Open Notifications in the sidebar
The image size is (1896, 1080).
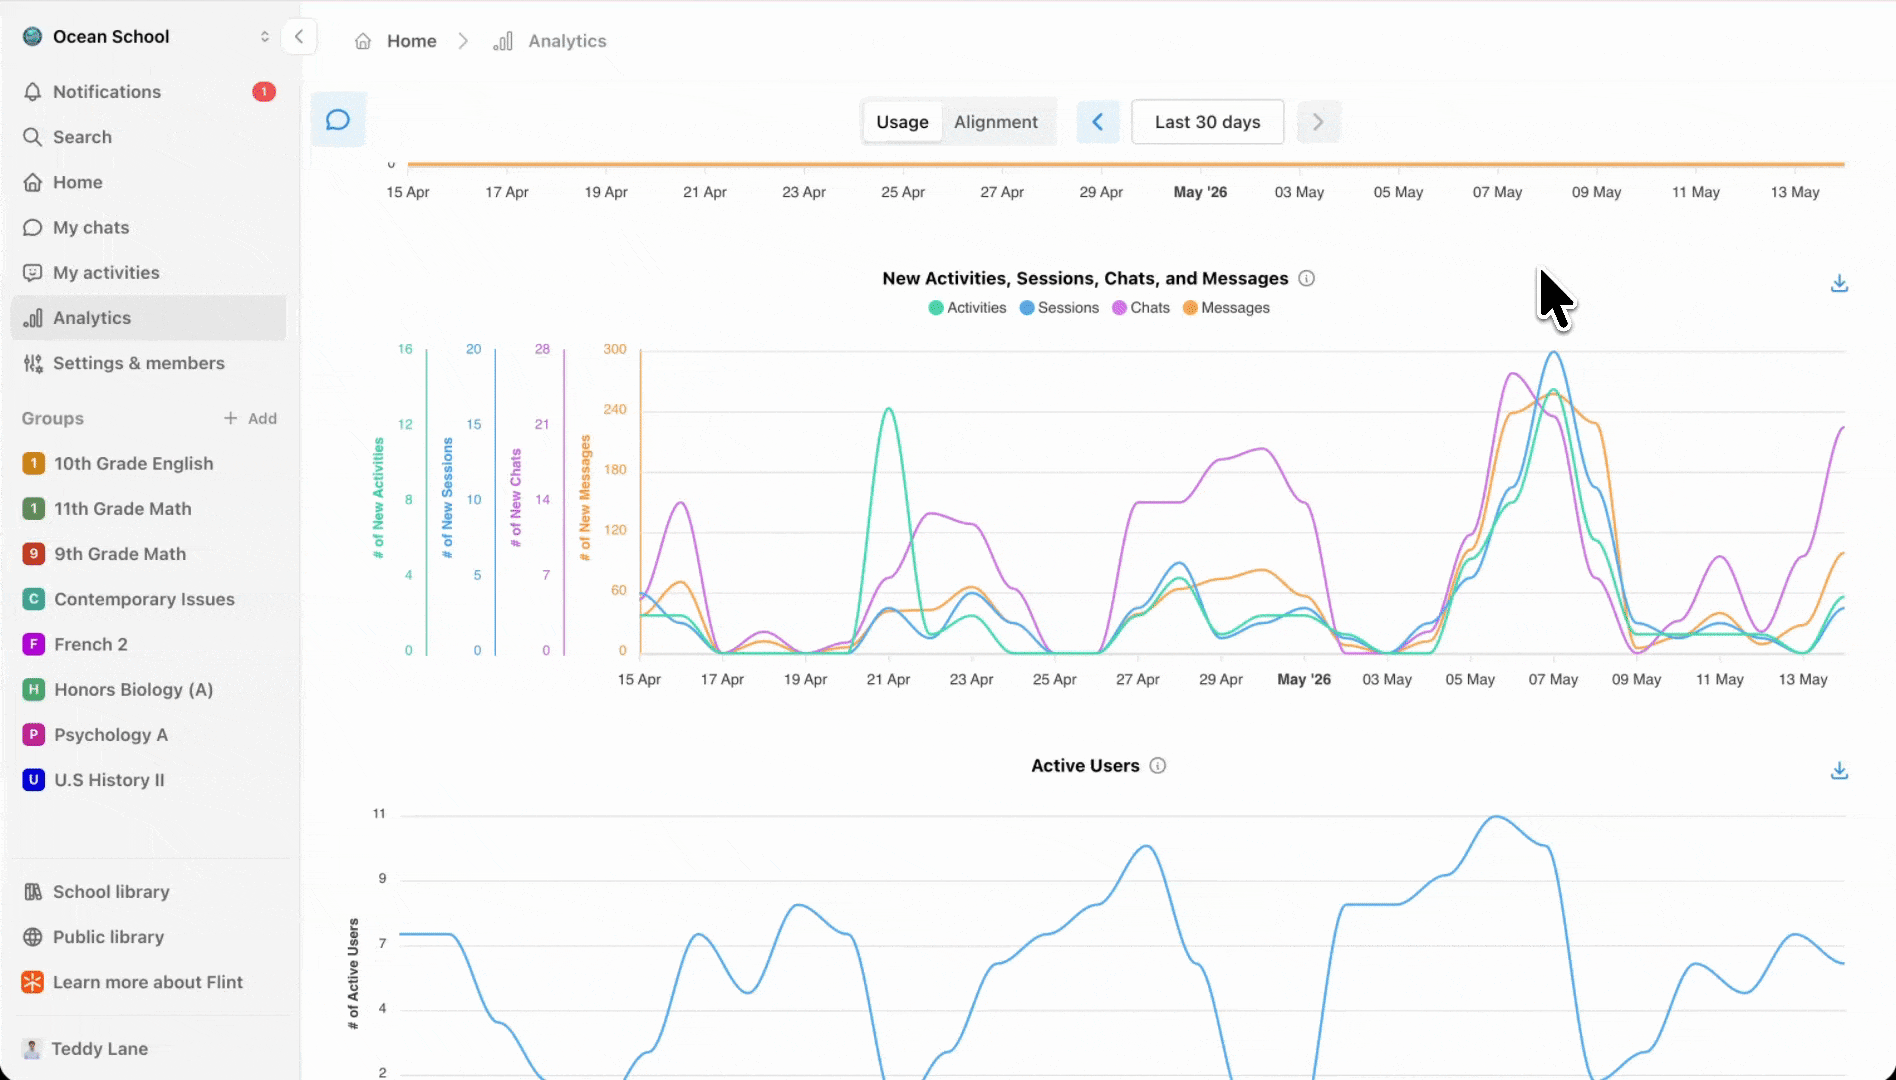(148, 92)
